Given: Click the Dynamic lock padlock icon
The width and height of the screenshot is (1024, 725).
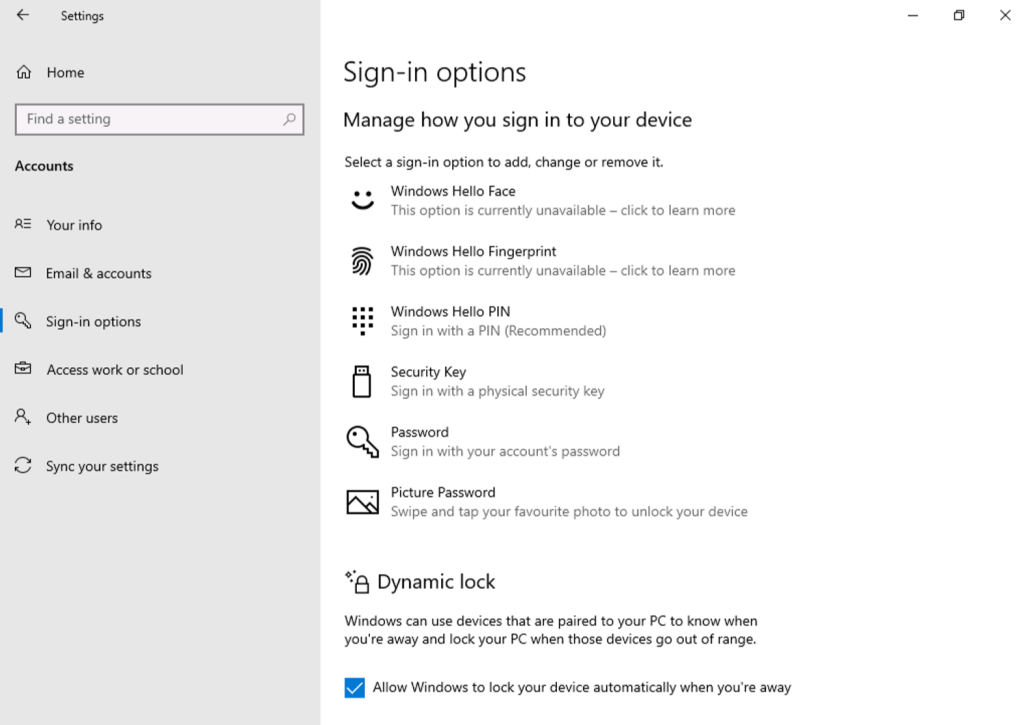Looking at the screenshot, I should [357, 581].
